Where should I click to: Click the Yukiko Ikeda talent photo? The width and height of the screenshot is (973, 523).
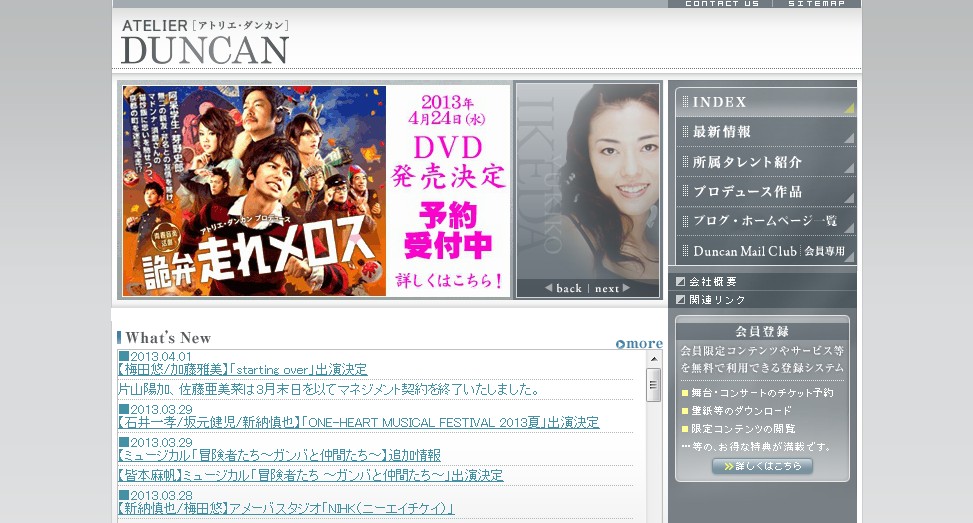tap(588, 182)
